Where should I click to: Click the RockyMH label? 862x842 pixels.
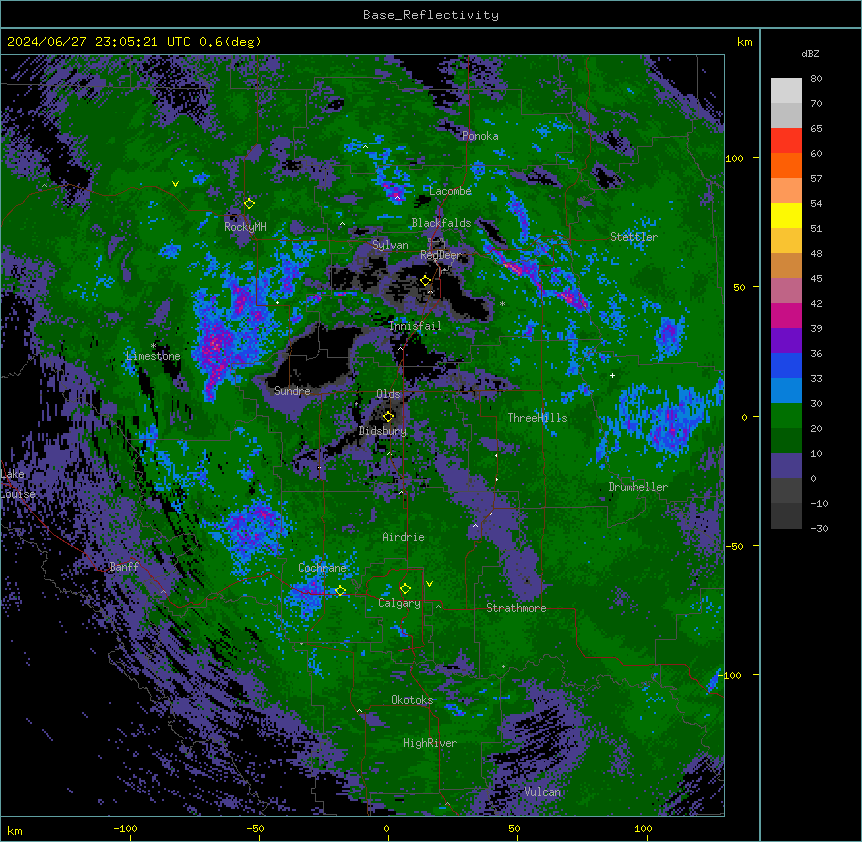tap(245, 227)
